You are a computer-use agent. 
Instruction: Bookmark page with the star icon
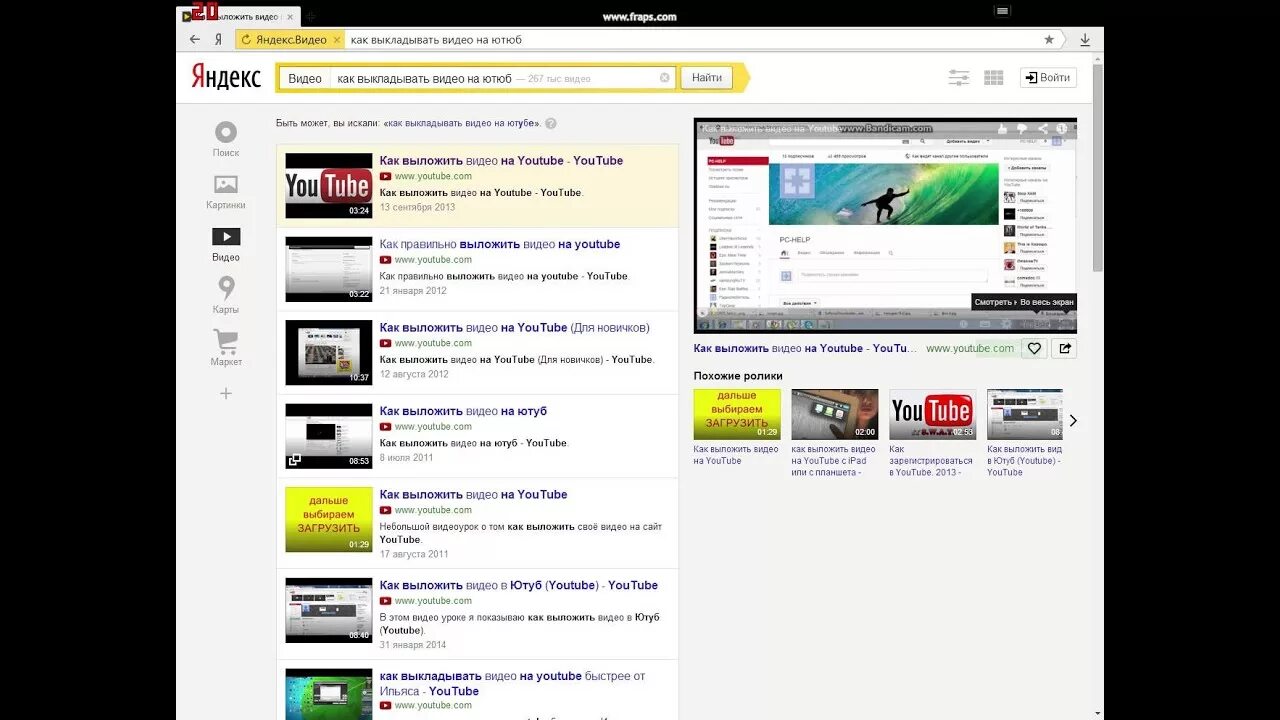pos(1049,39)
